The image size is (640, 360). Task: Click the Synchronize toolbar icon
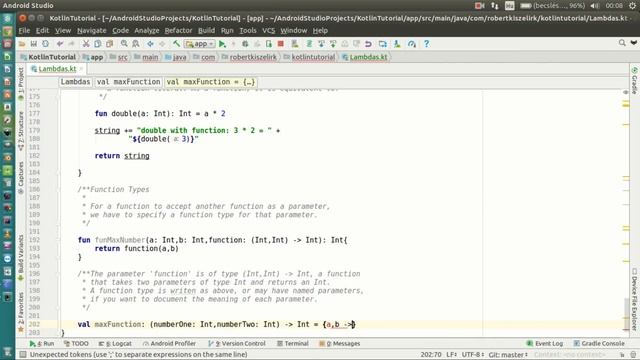pos(45,44)
